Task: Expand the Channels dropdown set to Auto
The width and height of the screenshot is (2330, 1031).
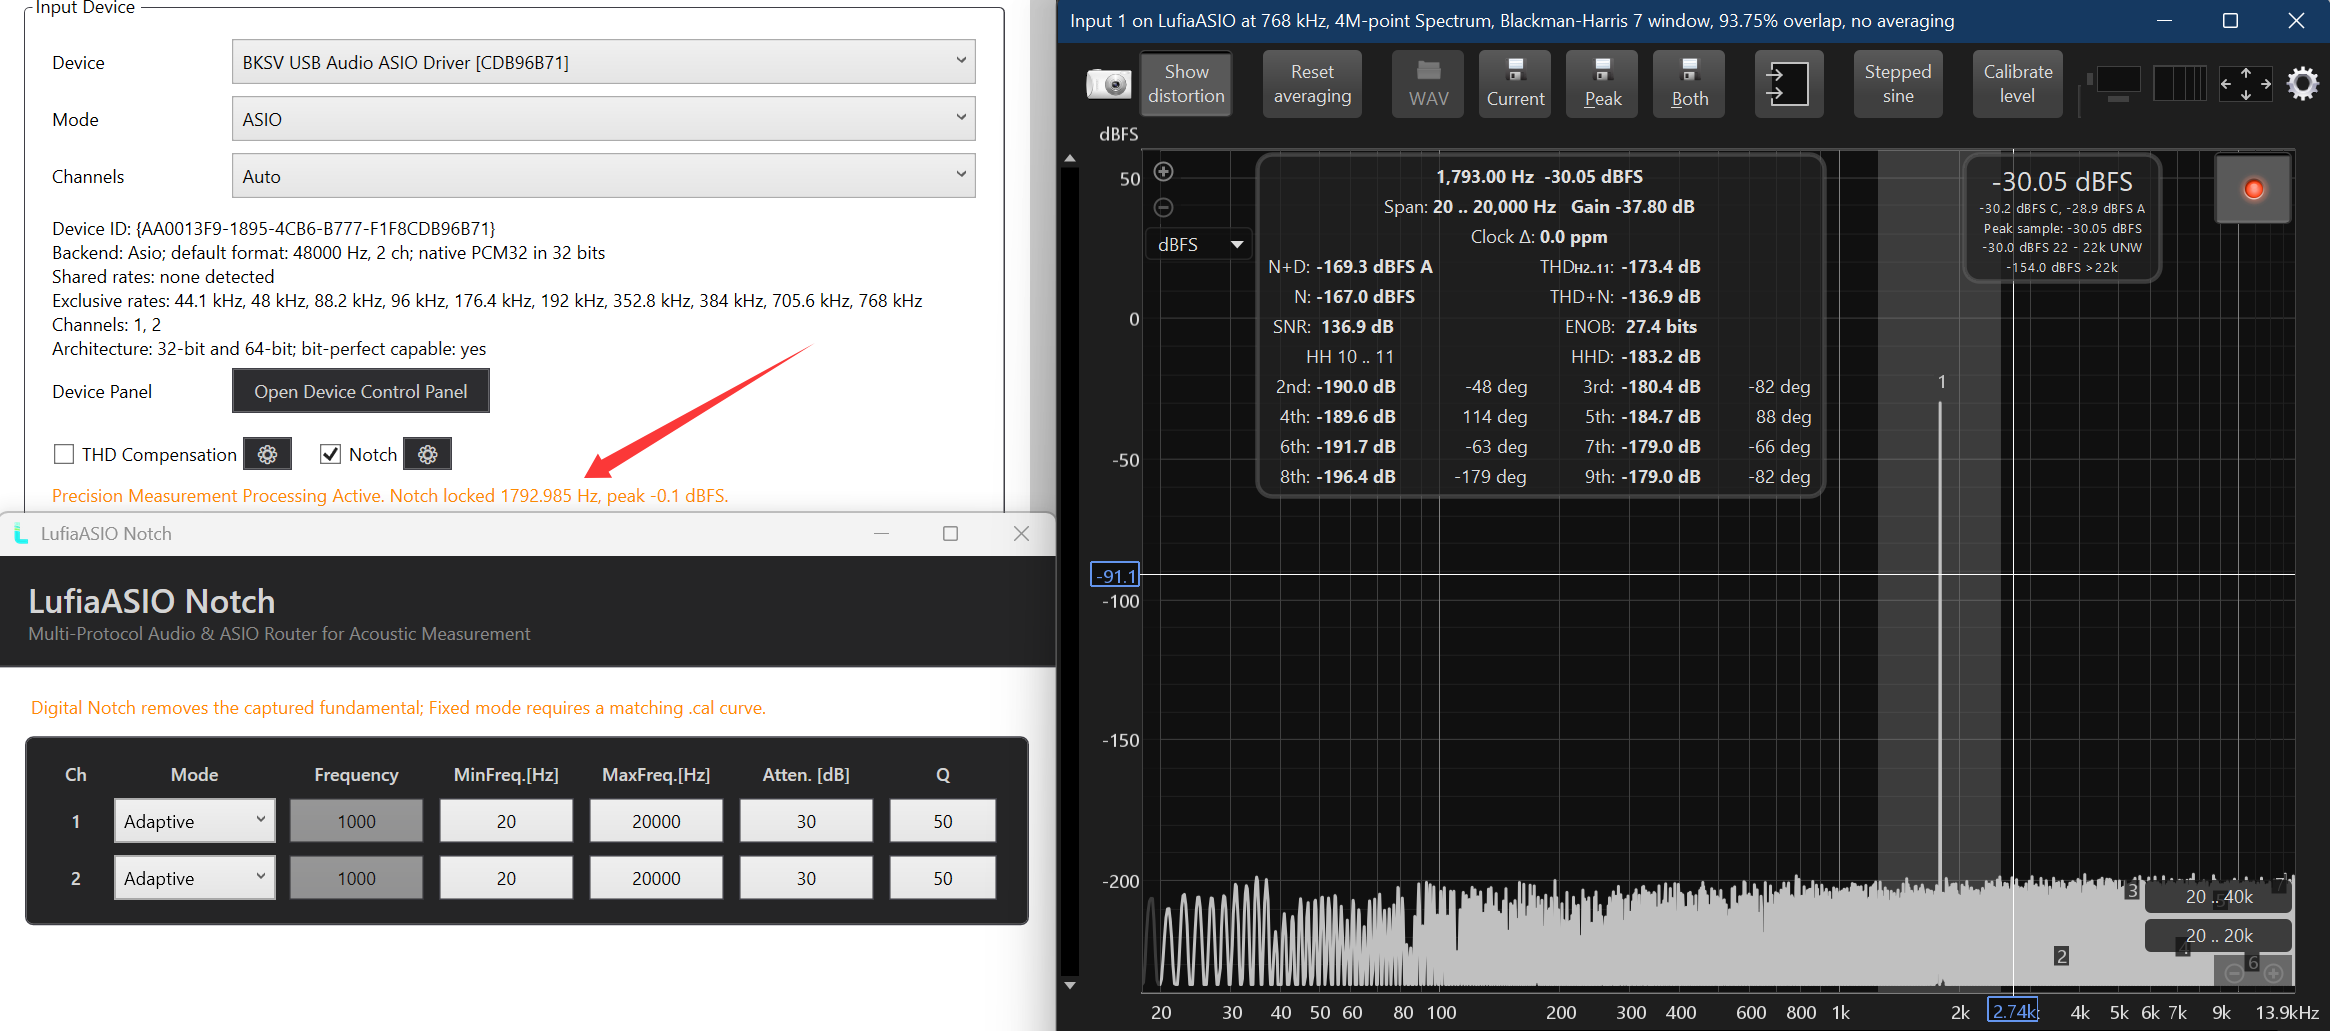Action: (x=603, y=176)
